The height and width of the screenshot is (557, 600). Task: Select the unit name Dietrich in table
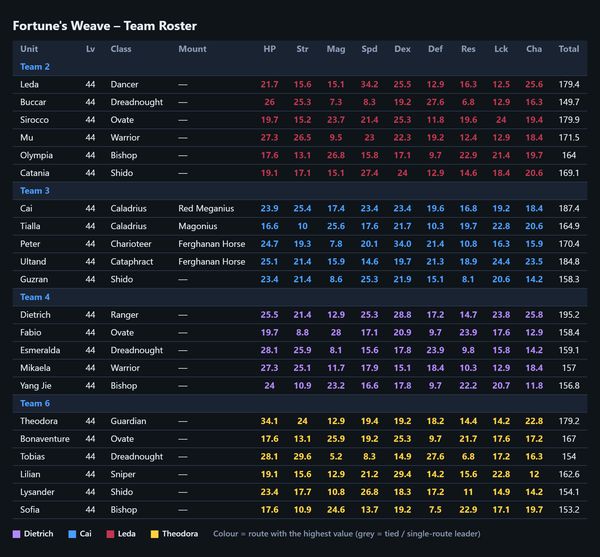36,315
